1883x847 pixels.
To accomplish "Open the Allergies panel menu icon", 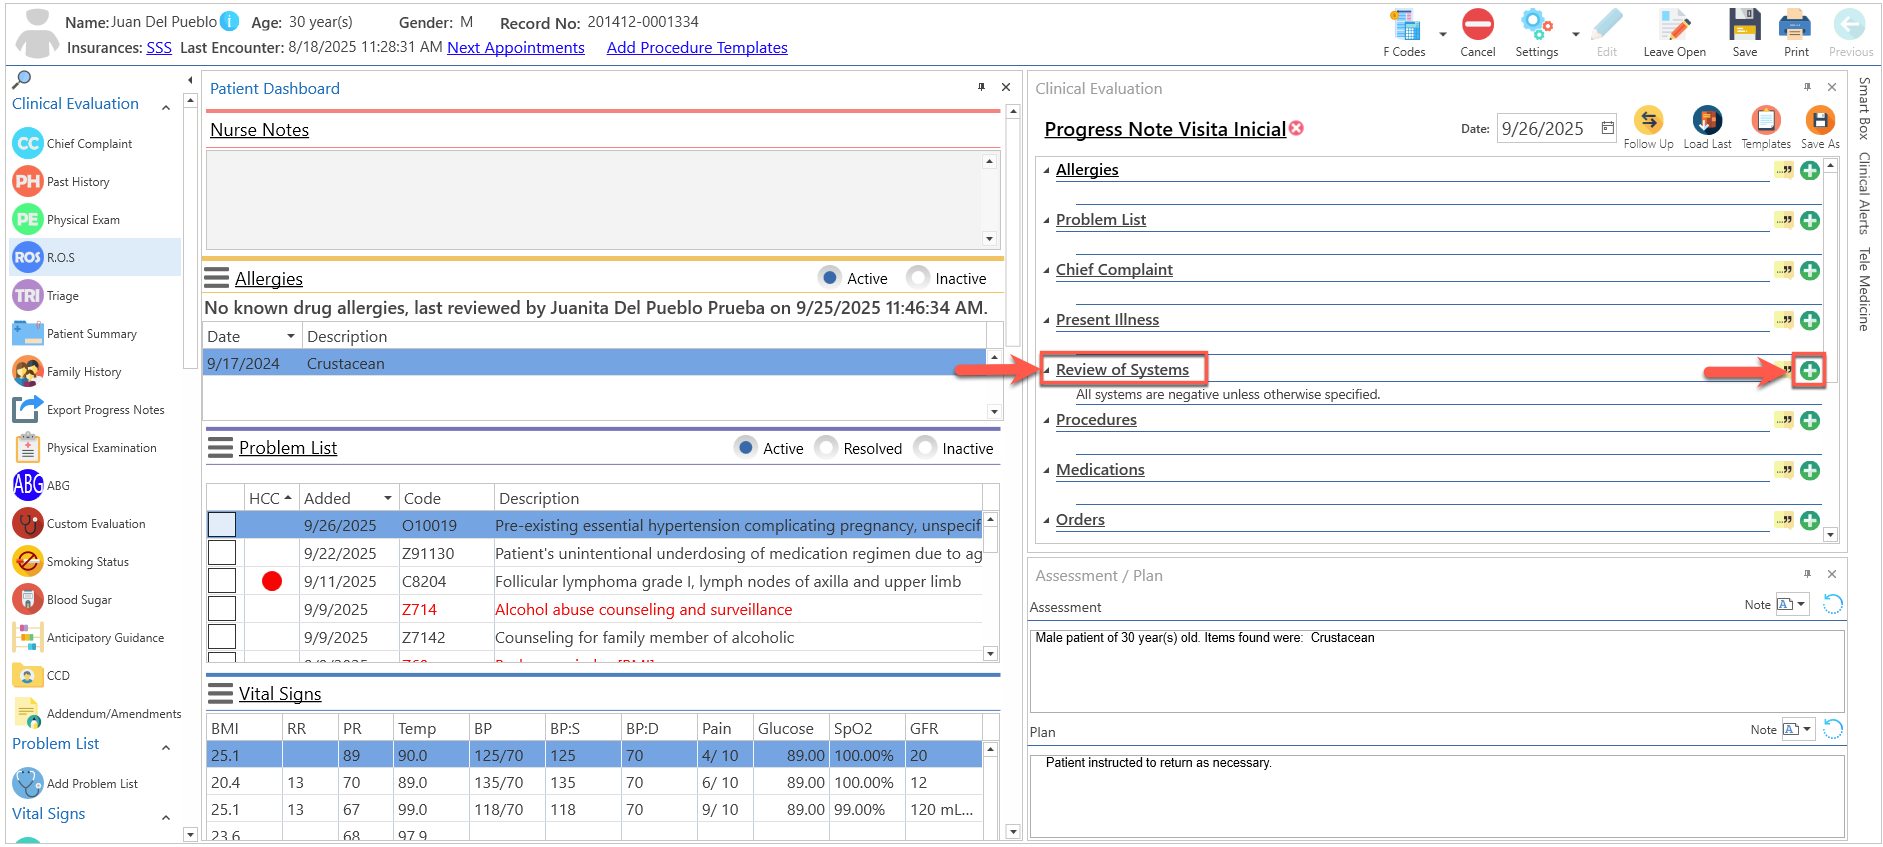I will pos(216,277).
